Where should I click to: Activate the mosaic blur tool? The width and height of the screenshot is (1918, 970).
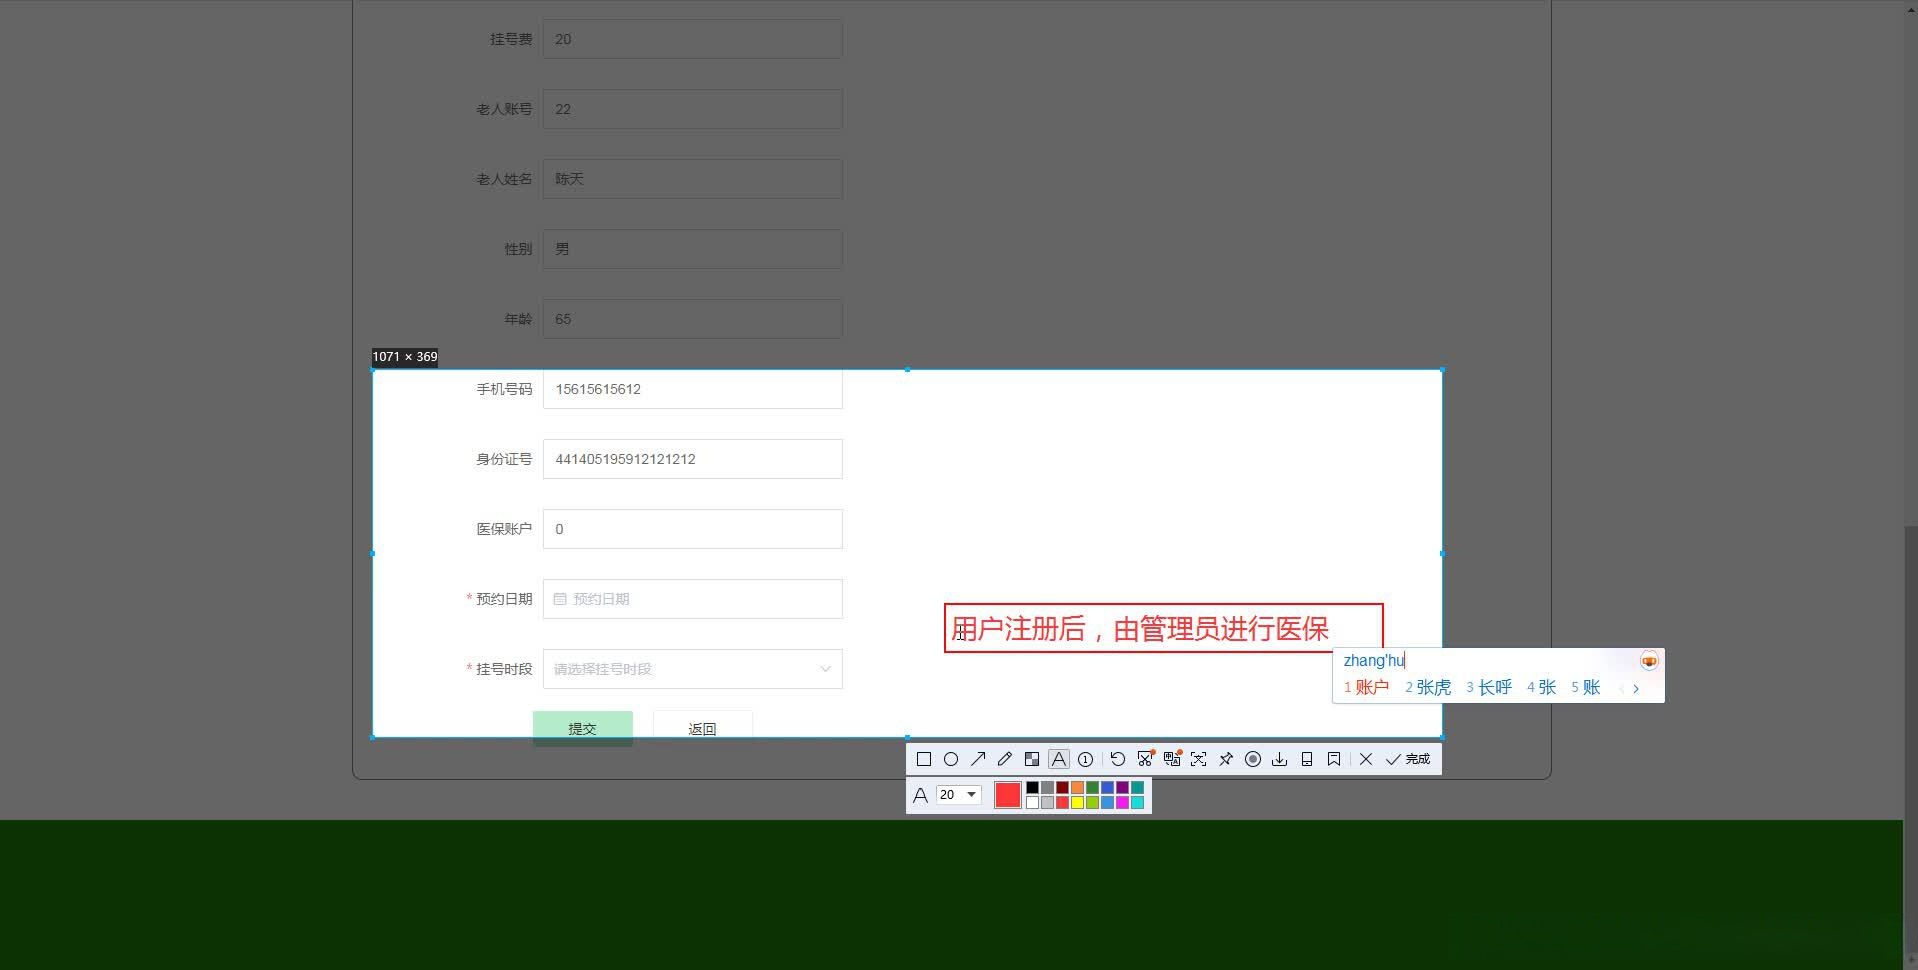[x=1033, y=759]
